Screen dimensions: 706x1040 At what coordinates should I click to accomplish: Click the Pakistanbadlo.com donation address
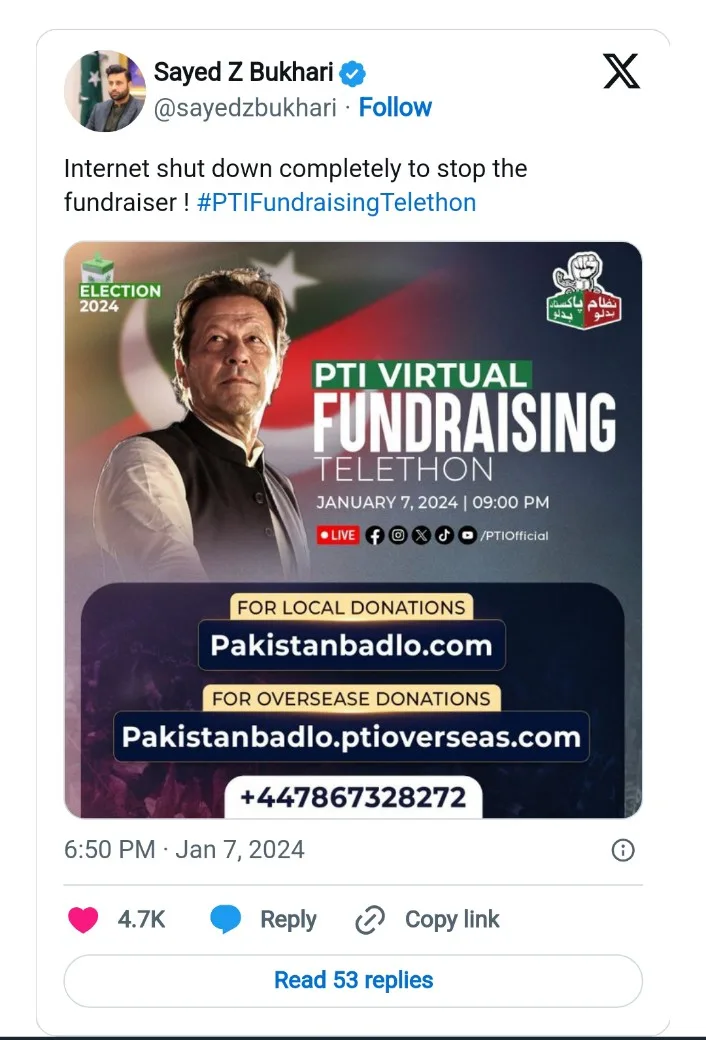(x=351, y=645)
